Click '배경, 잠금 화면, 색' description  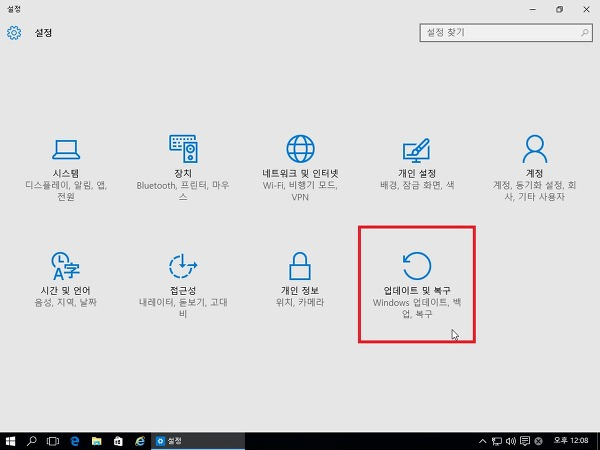417,185
